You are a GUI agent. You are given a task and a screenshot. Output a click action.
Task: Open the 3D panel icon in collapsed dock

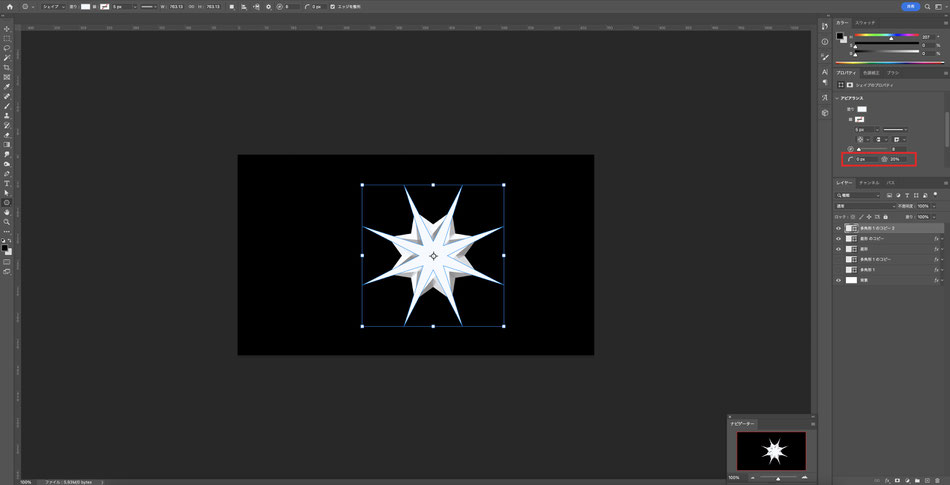pos(825,113)
